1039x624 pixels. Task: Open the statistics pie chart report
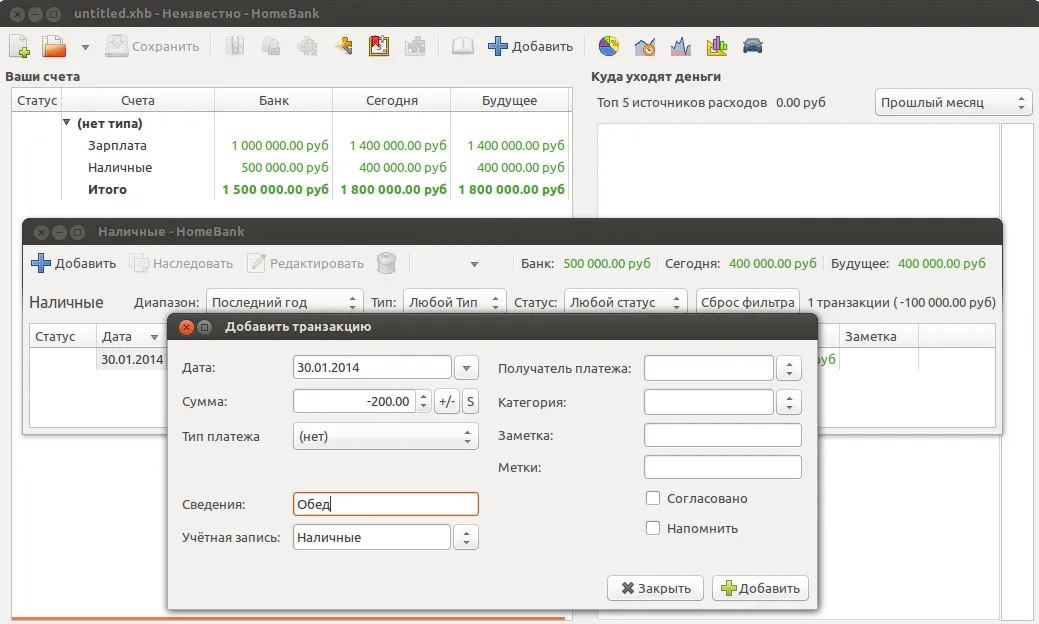[x=608, y=46]
